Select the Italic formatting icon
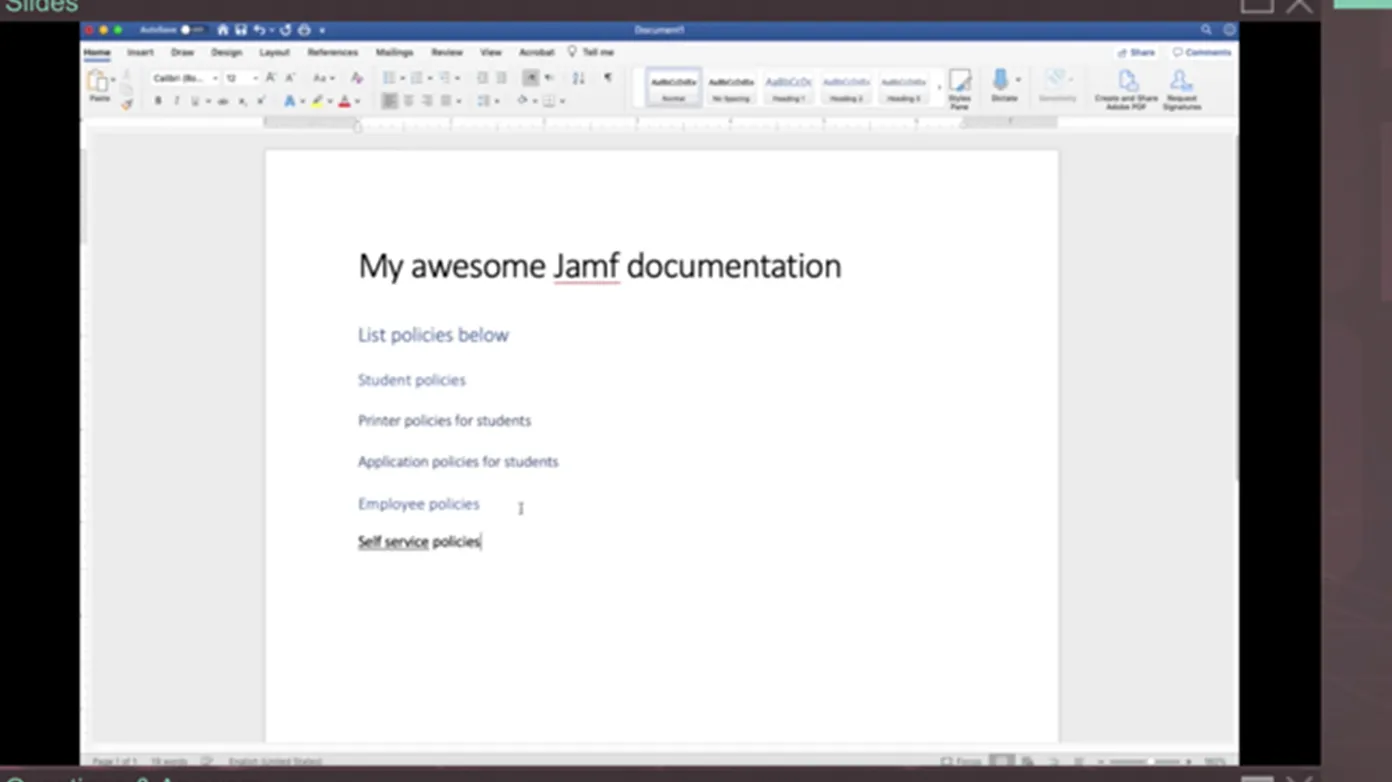The height and width of the screenshot is (782, 1392). [175, 99]
